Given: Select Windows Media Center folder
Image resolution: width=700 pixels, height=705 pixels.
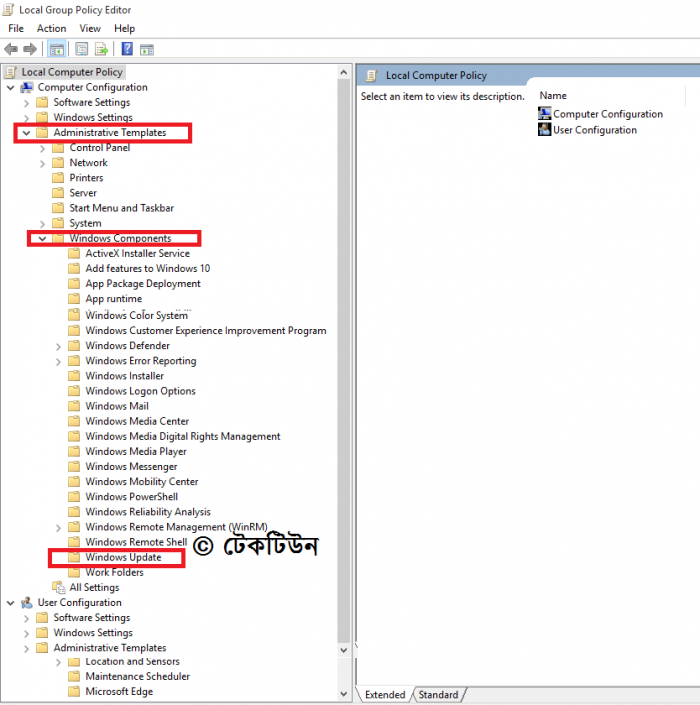Looking at the screenshot, I should [137, 421].
